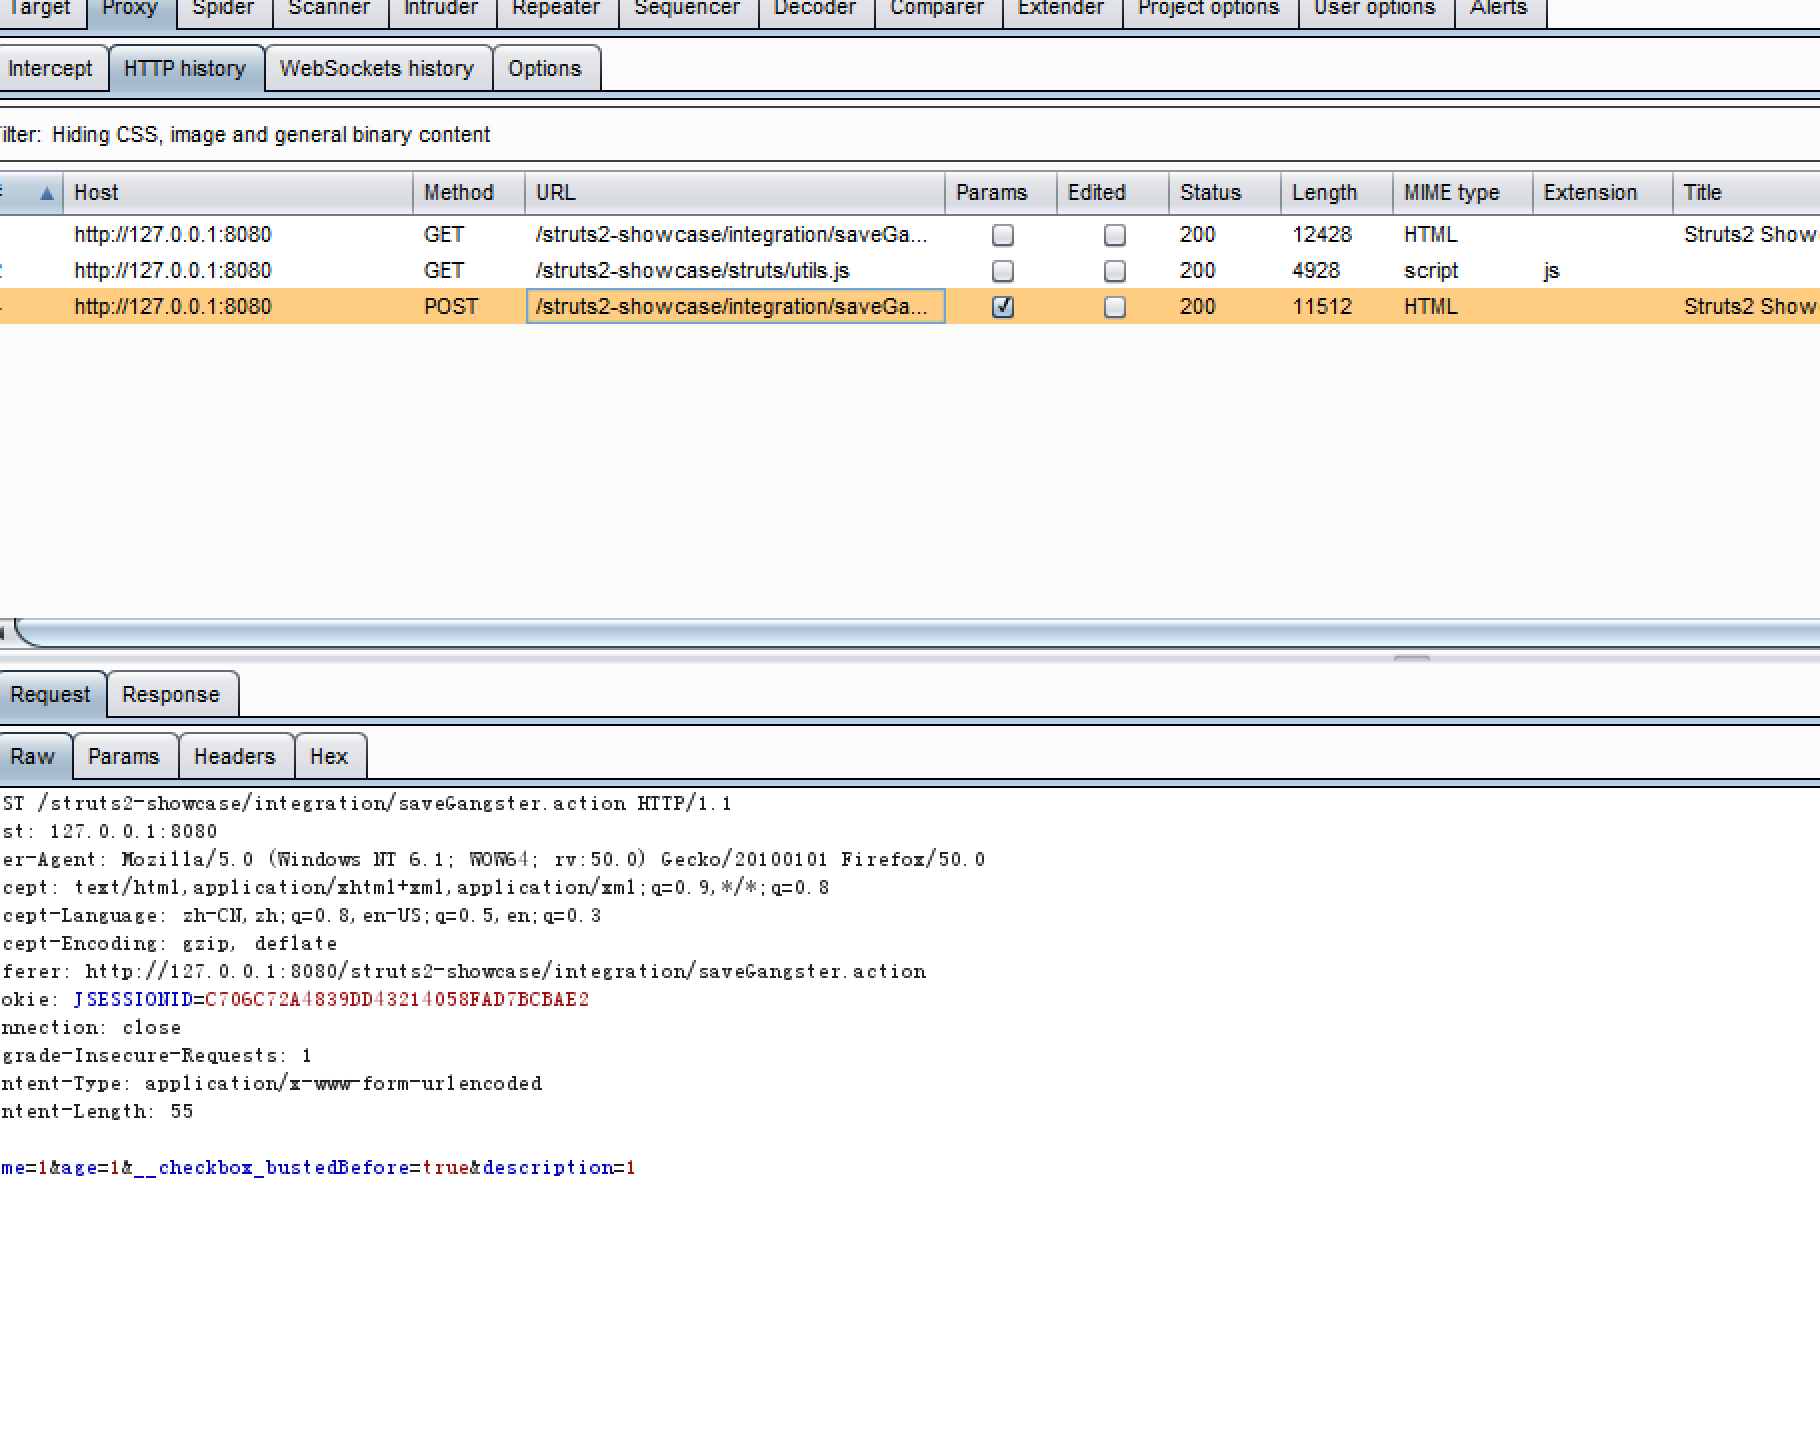Image resolution: width=1820 pixels, height=1444 pixels.
Task: Select the POST saveGangster URL cell
Action: [x=735, y=307]
